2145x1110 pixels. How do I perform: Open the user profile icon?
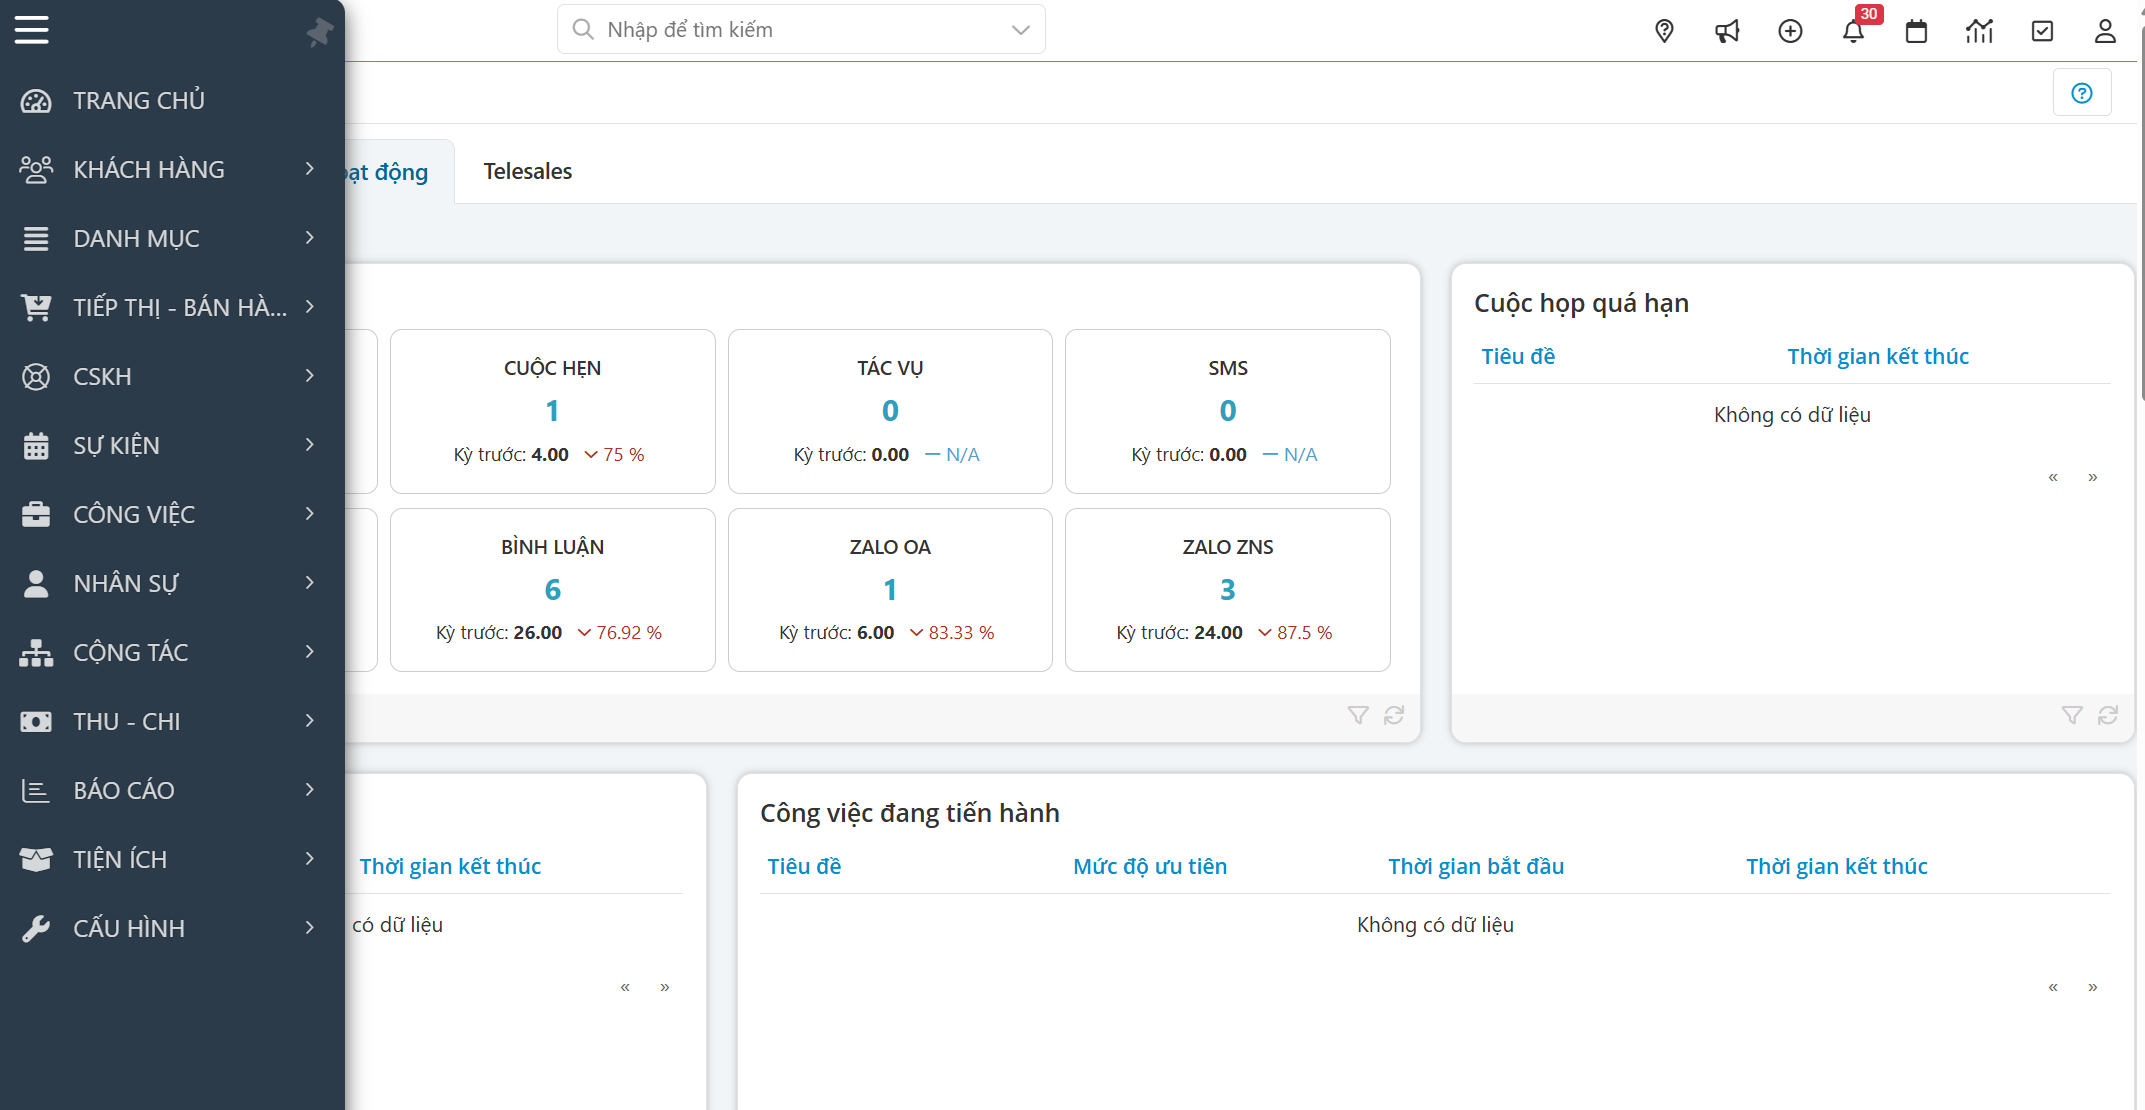[2105, 31]
